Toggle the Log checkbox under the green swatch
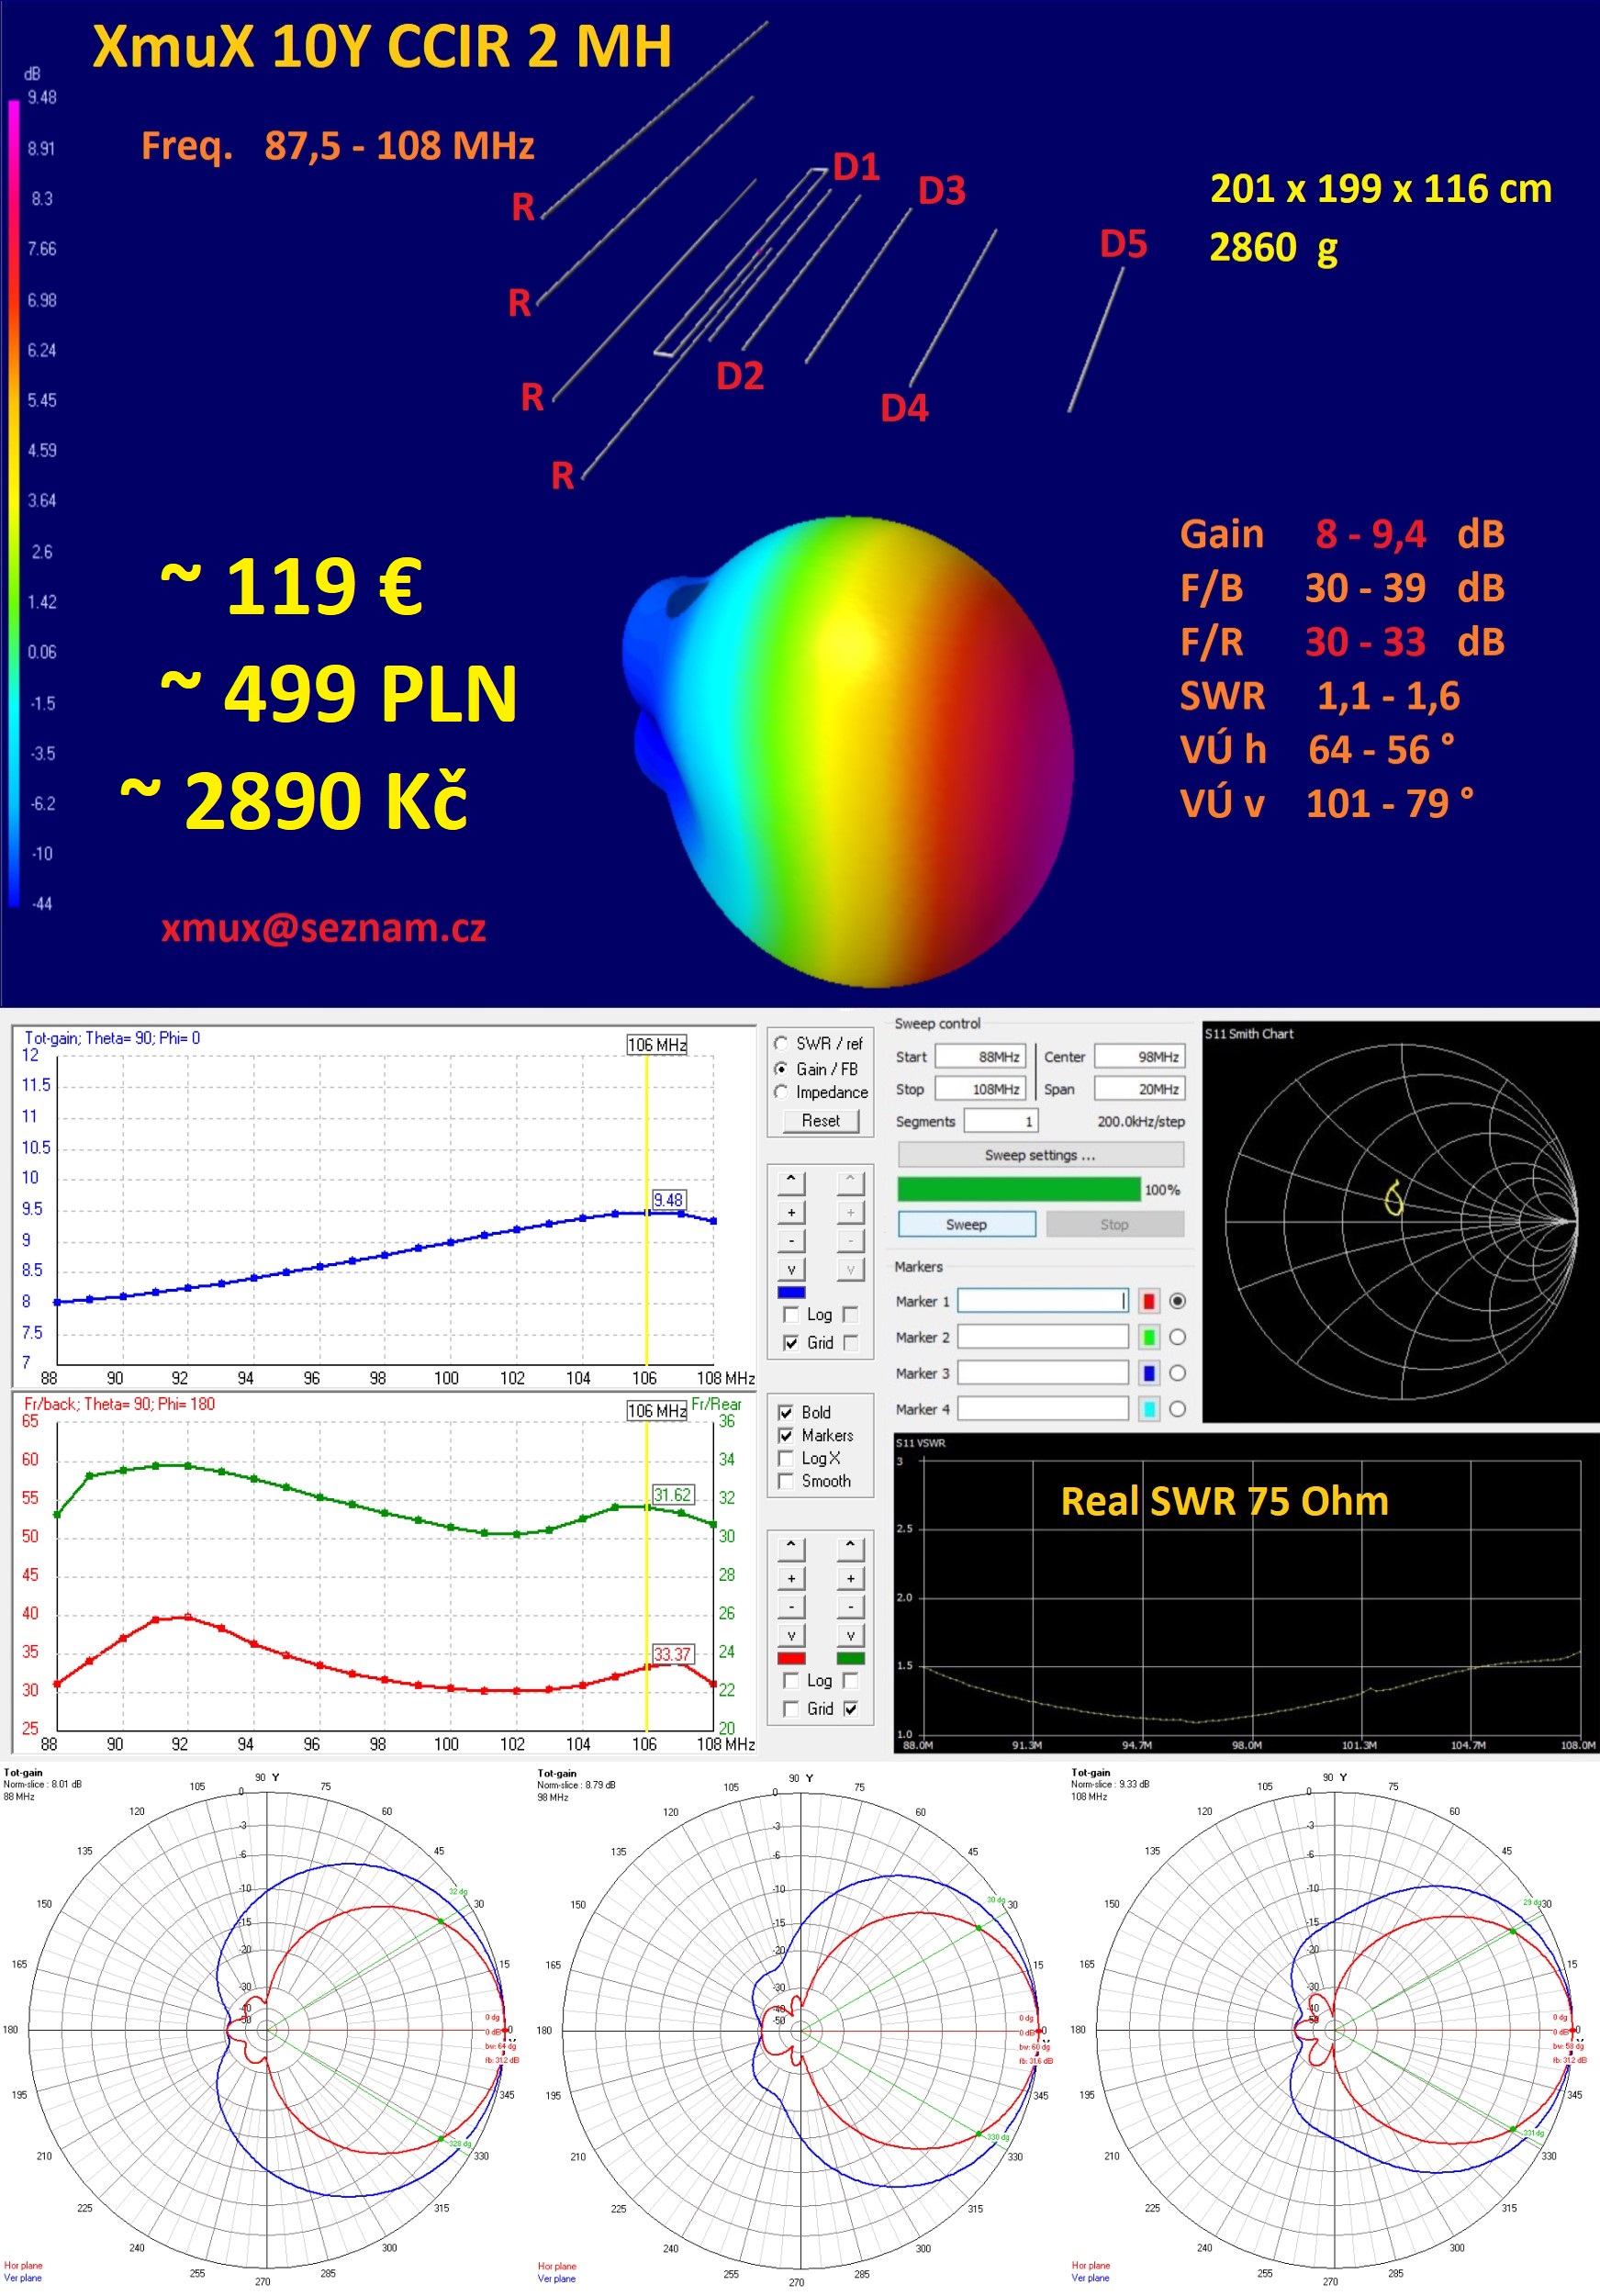Viewport: 1600px width, 2296px height. pyautogui.click(x=850, y=1680)
